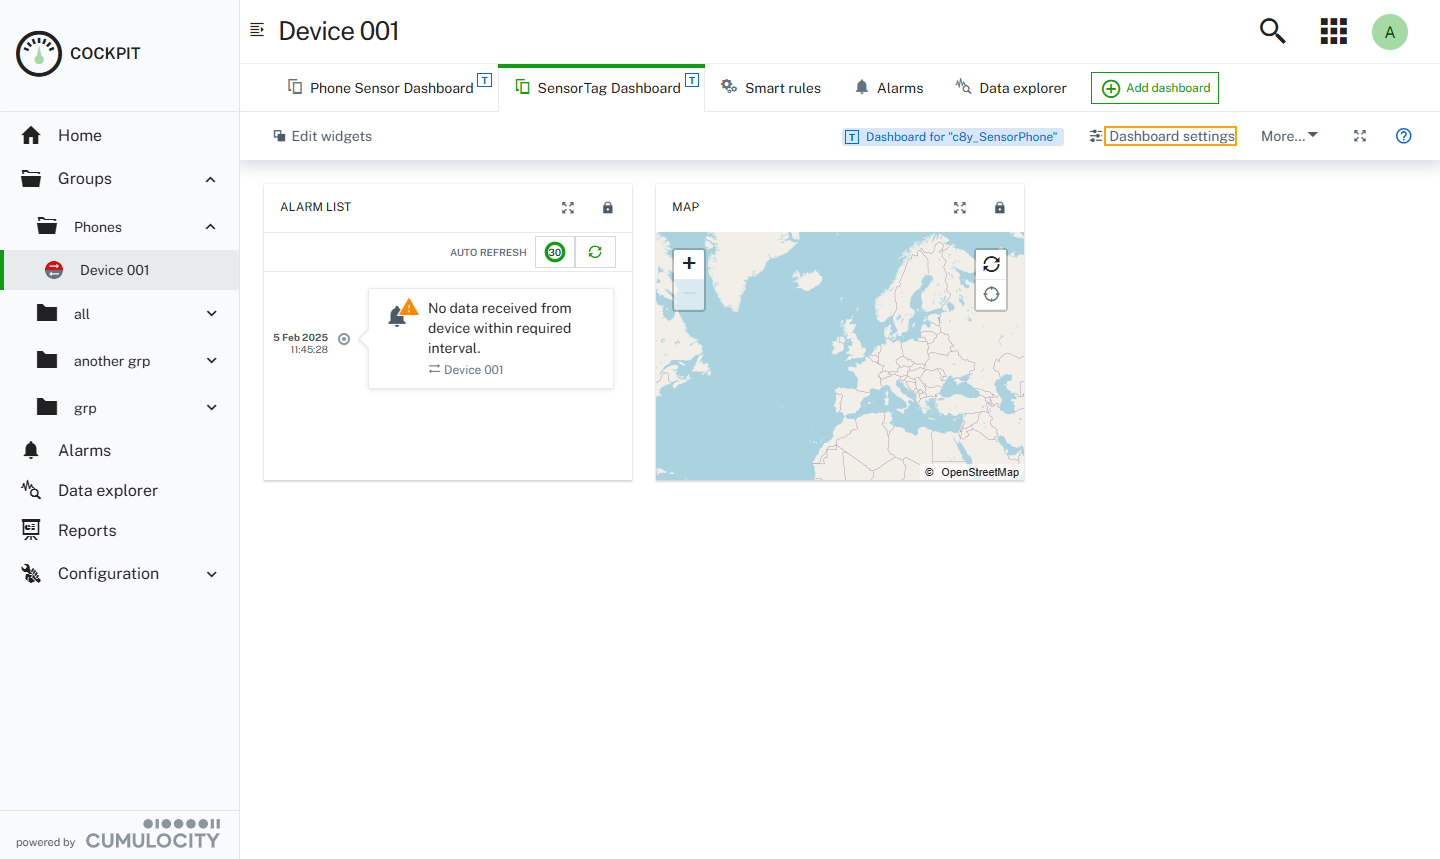
Task: Manually refresh the alarm list
Action: click(x=594, y=252)
